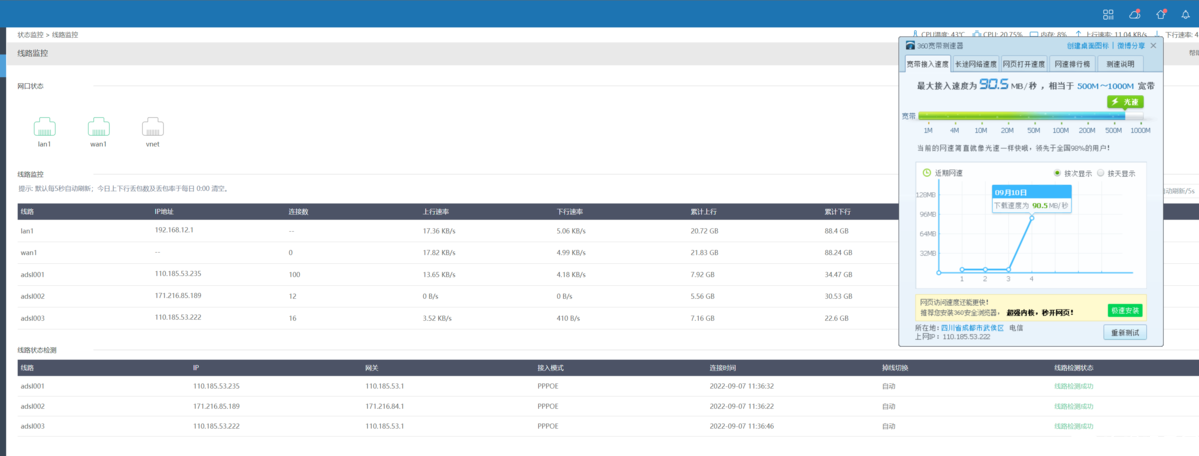Click the clock icon beside 近期网速
Viewport: 1199px width, 456px height.
pyautogui.click(x=927, y=173)
